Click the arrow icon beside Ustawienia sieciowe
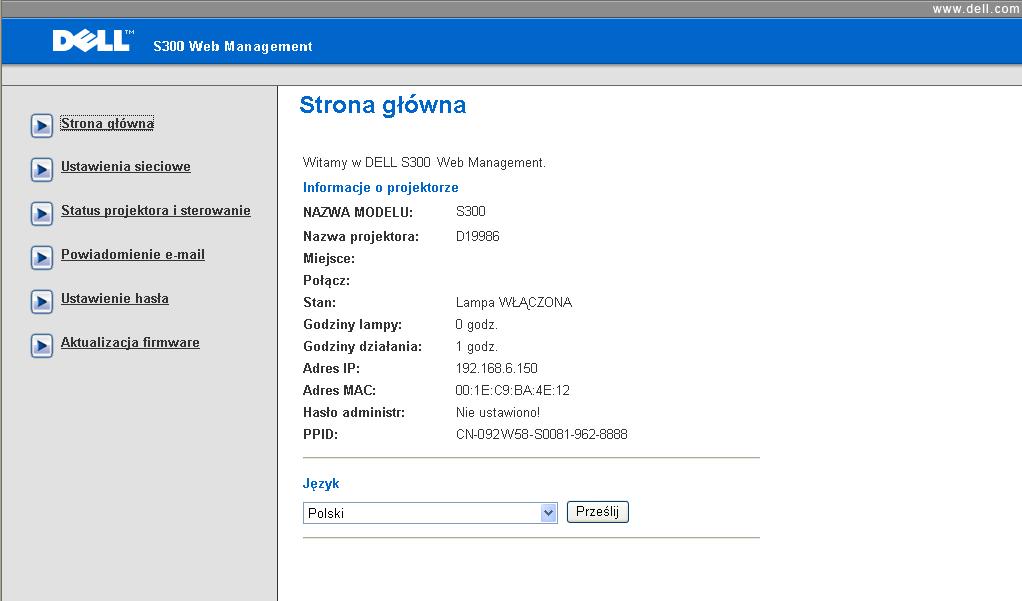 click(42, 169)
